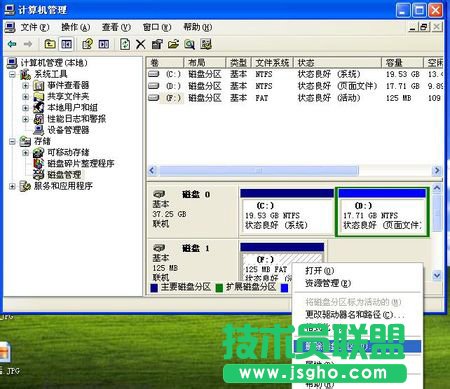
Task: Click the volume list left scroll arrow
Action: coord(152,171)
